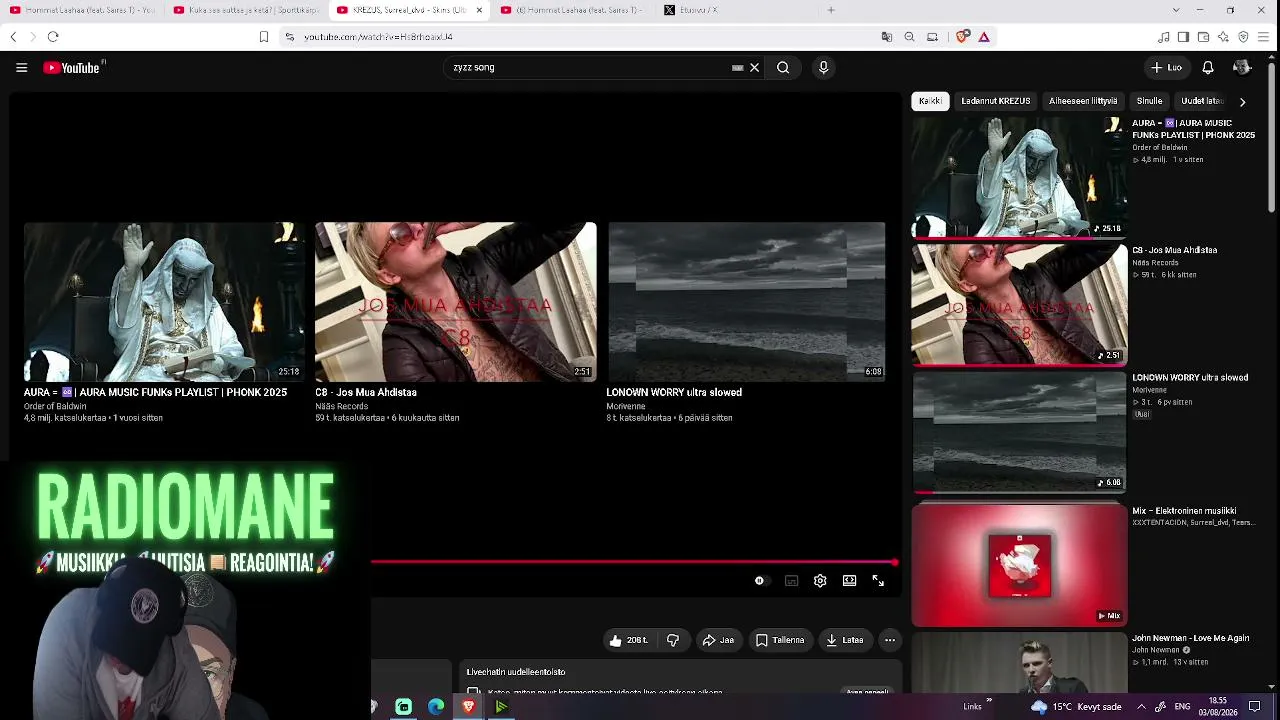Open LONOWN WORRY ultra slowed endscreen thumbnail
The height and width of the screenshot is (720, 1280).
746,302
